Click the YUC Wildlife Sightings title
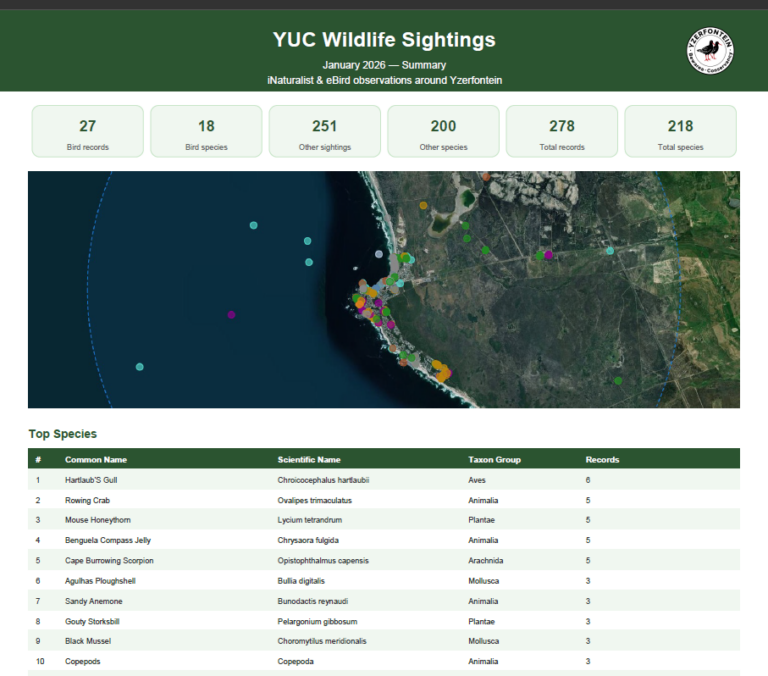Screen dimensions: 768x676 pyautogui.click(x=384, y=40)
